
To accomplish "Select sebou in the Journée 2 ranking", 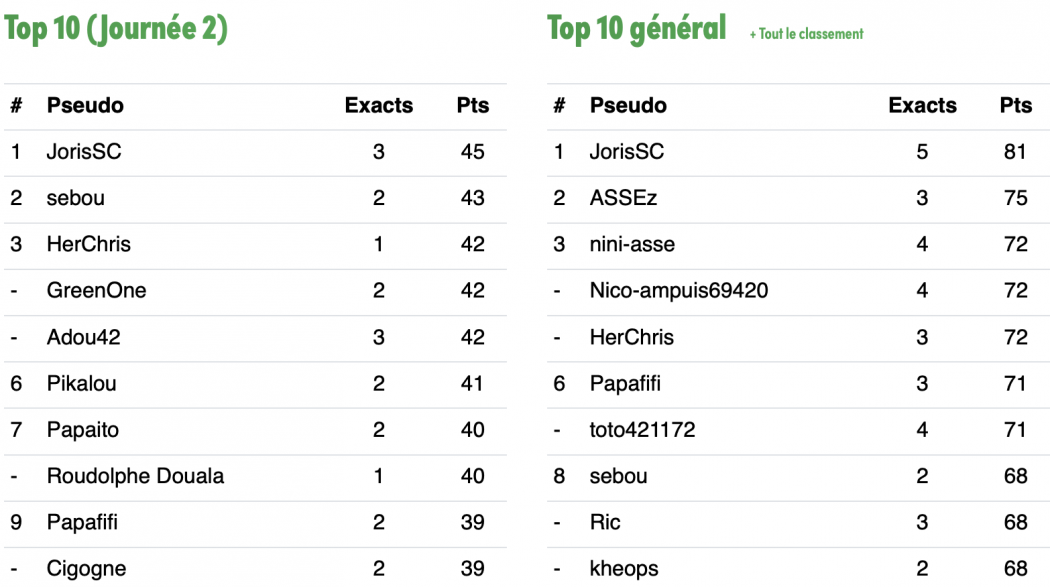I will point(76,198).
